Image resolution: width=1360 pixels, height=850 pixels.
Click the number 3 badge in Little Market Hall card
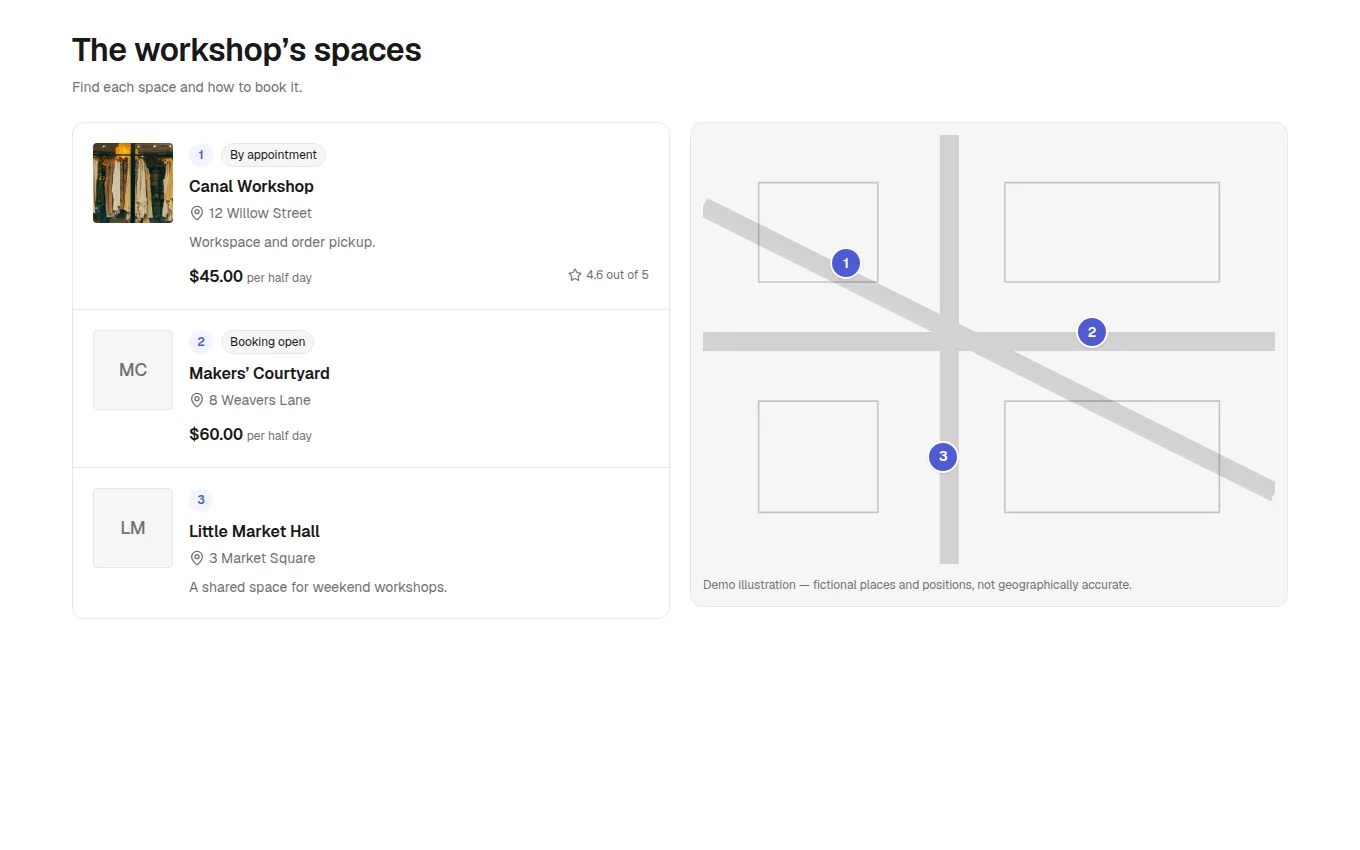201,500
